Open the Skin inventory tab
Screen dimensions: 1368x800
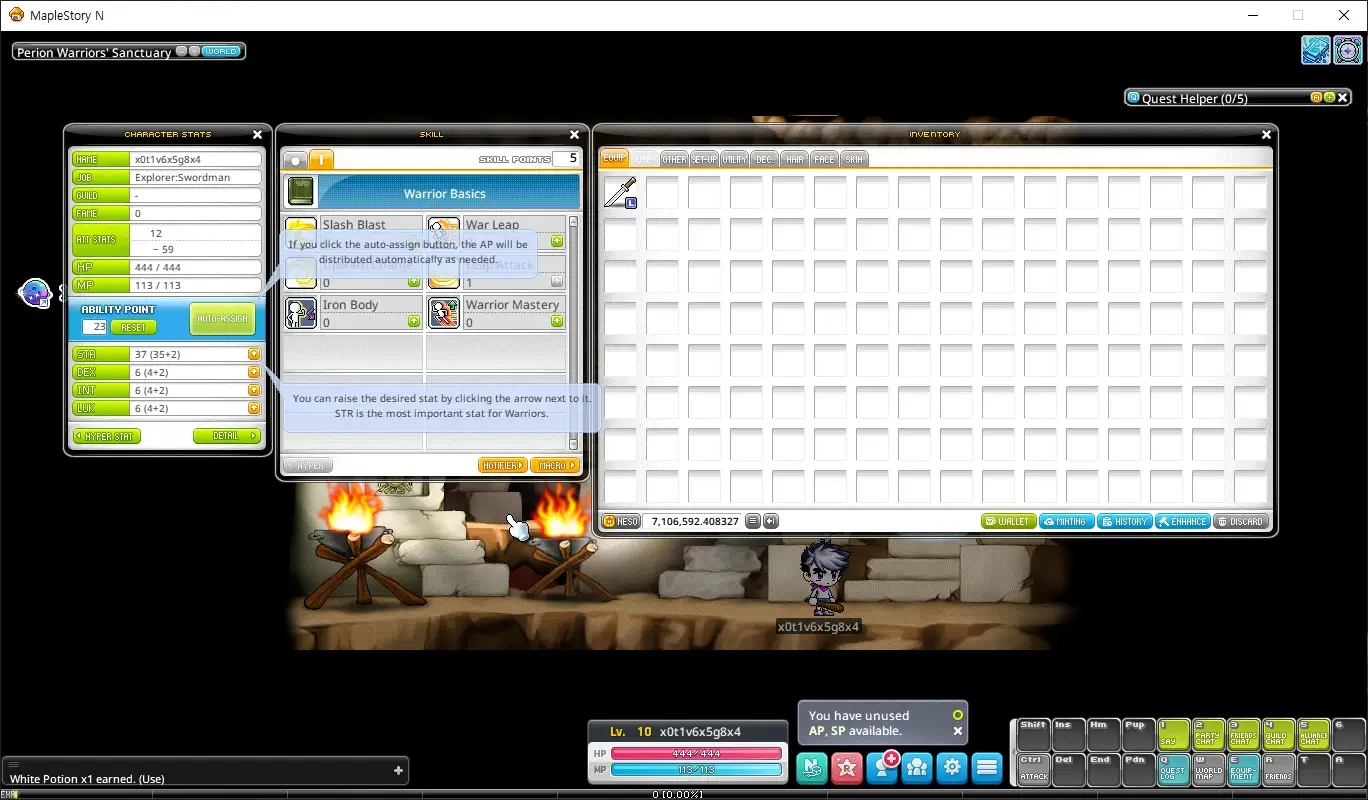(854, 159)
